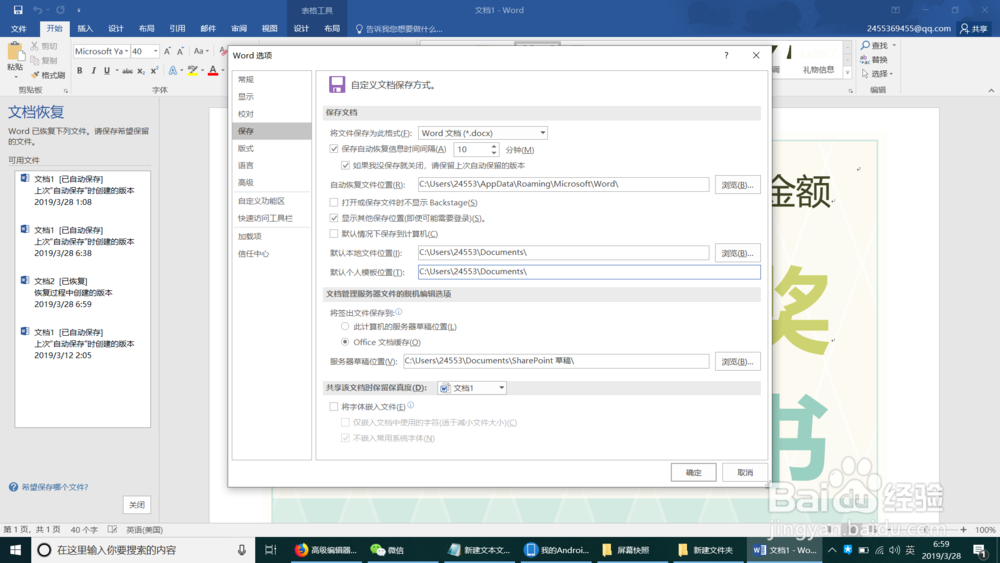1000x563 pixels.
Task: Switch to the Insert (插入) ribbon tab
Action: (85, 29)
